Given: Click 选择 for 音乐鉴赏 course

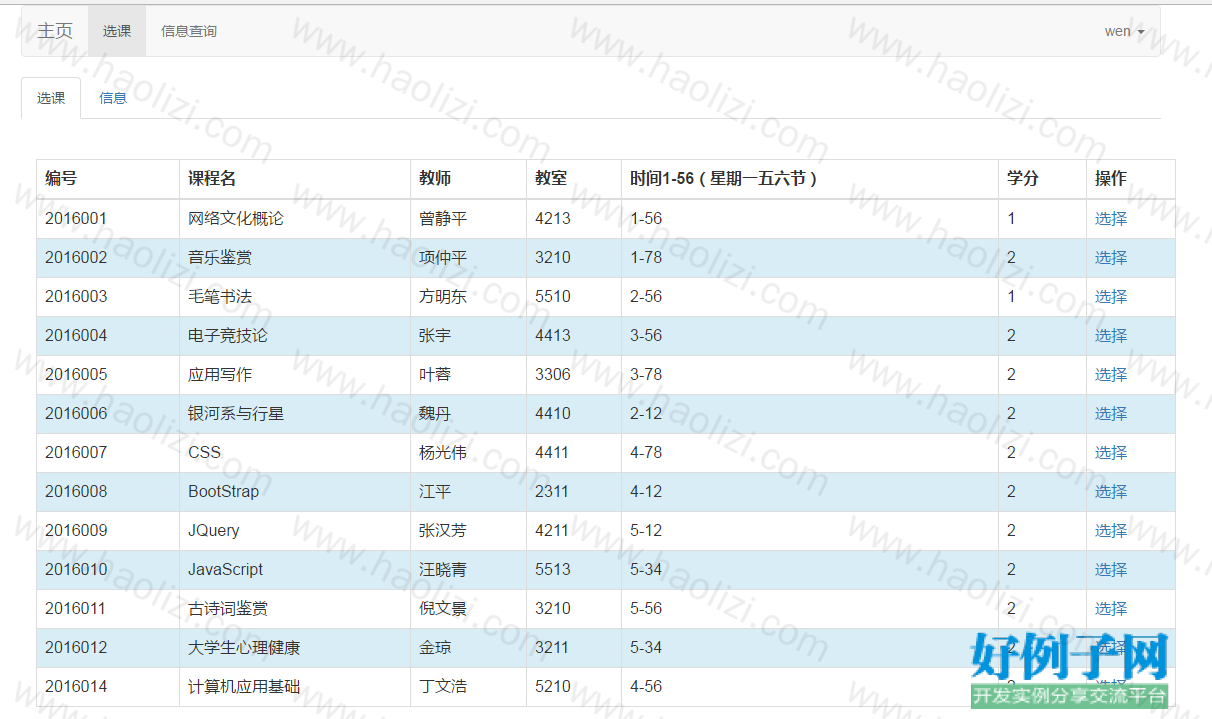Looking at the screenshot, I should click(1111, 257).
